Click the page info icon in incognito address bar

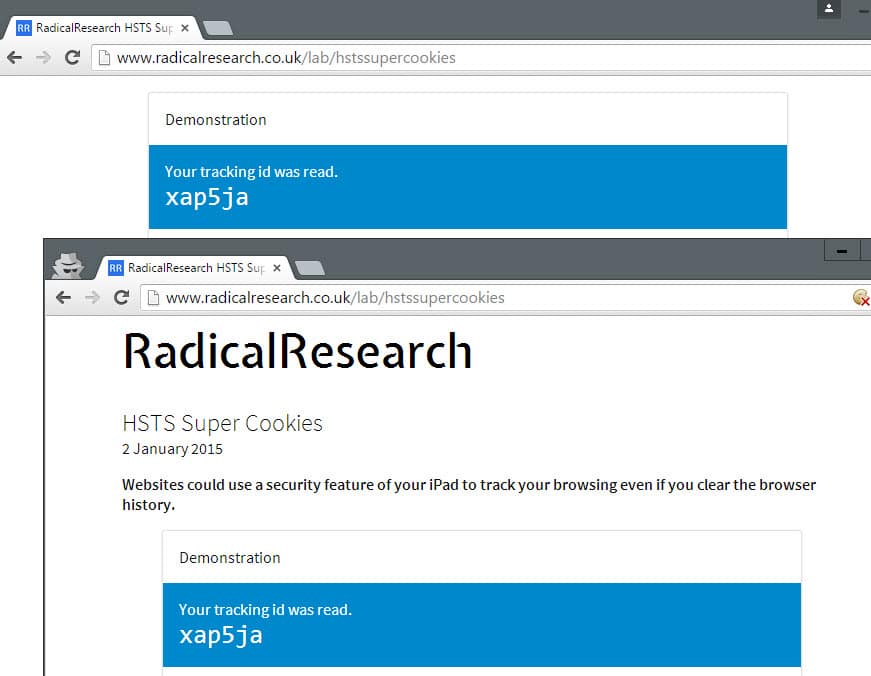152,297
